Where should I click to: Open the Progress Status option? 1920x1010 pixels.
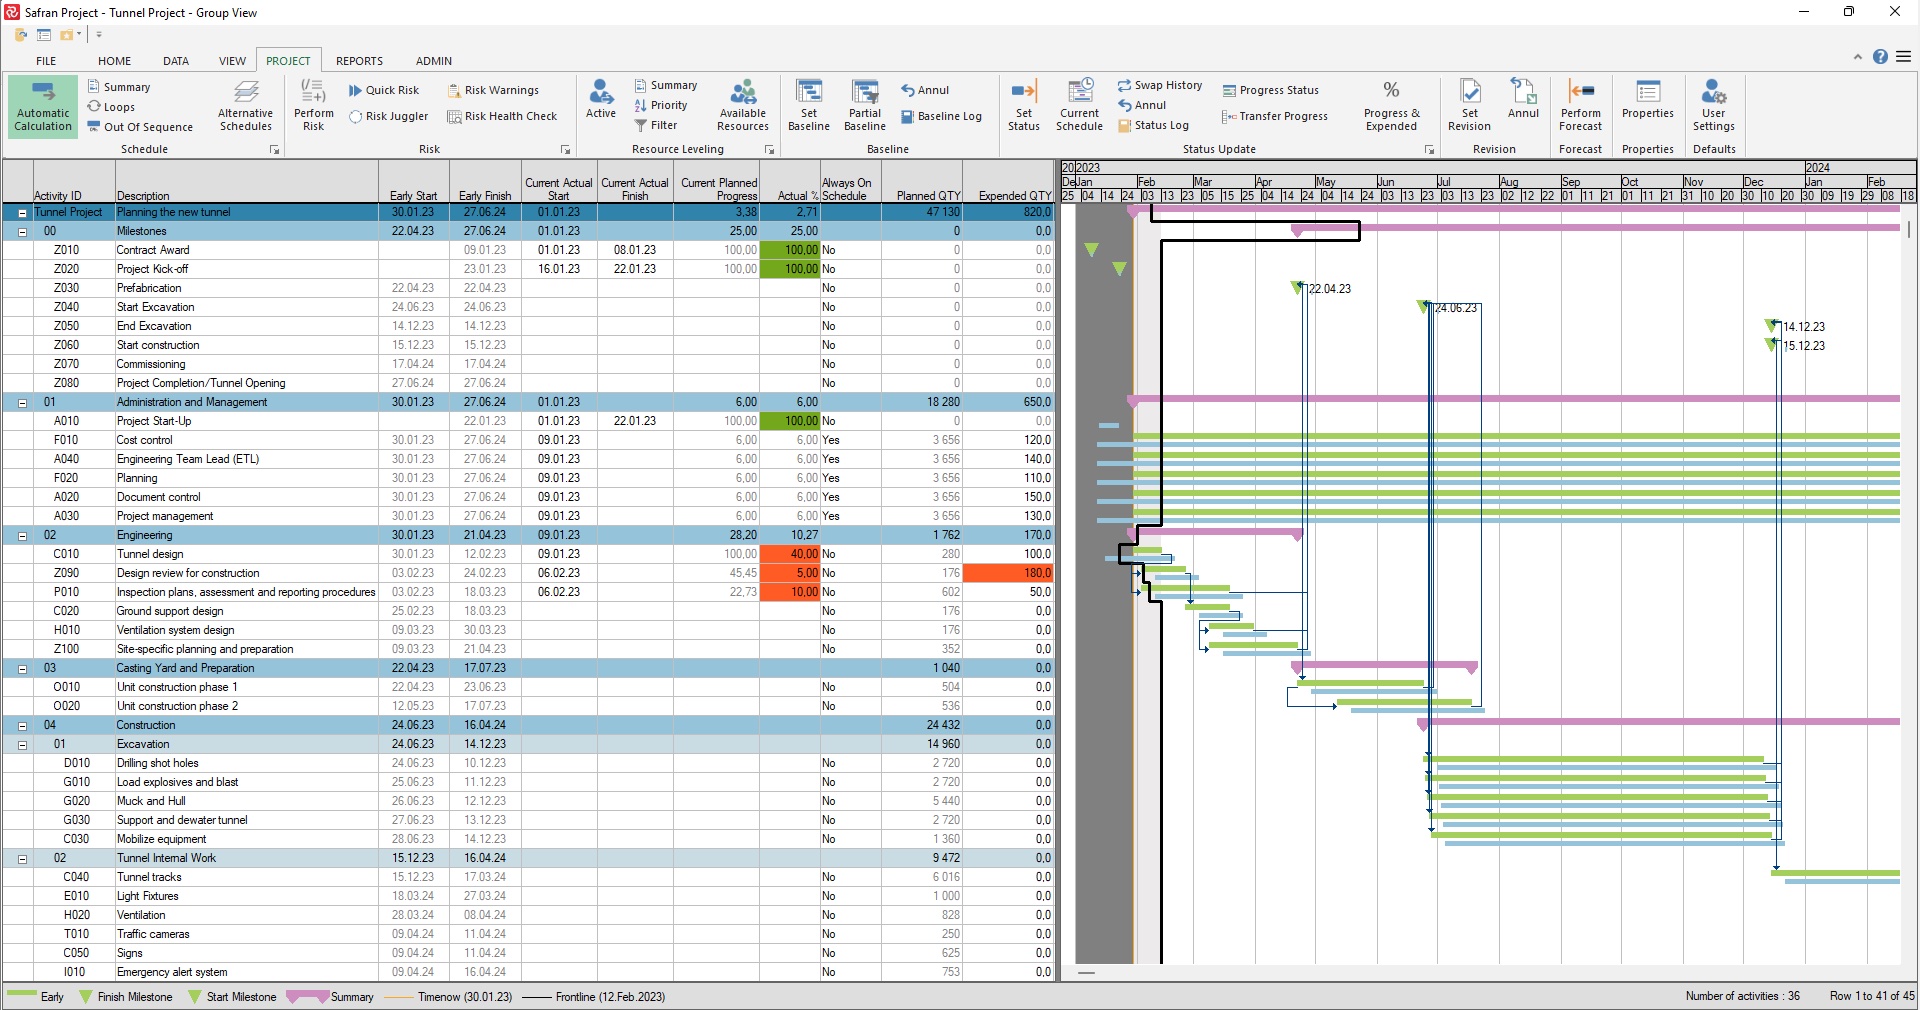click(x=1271, y=90)
